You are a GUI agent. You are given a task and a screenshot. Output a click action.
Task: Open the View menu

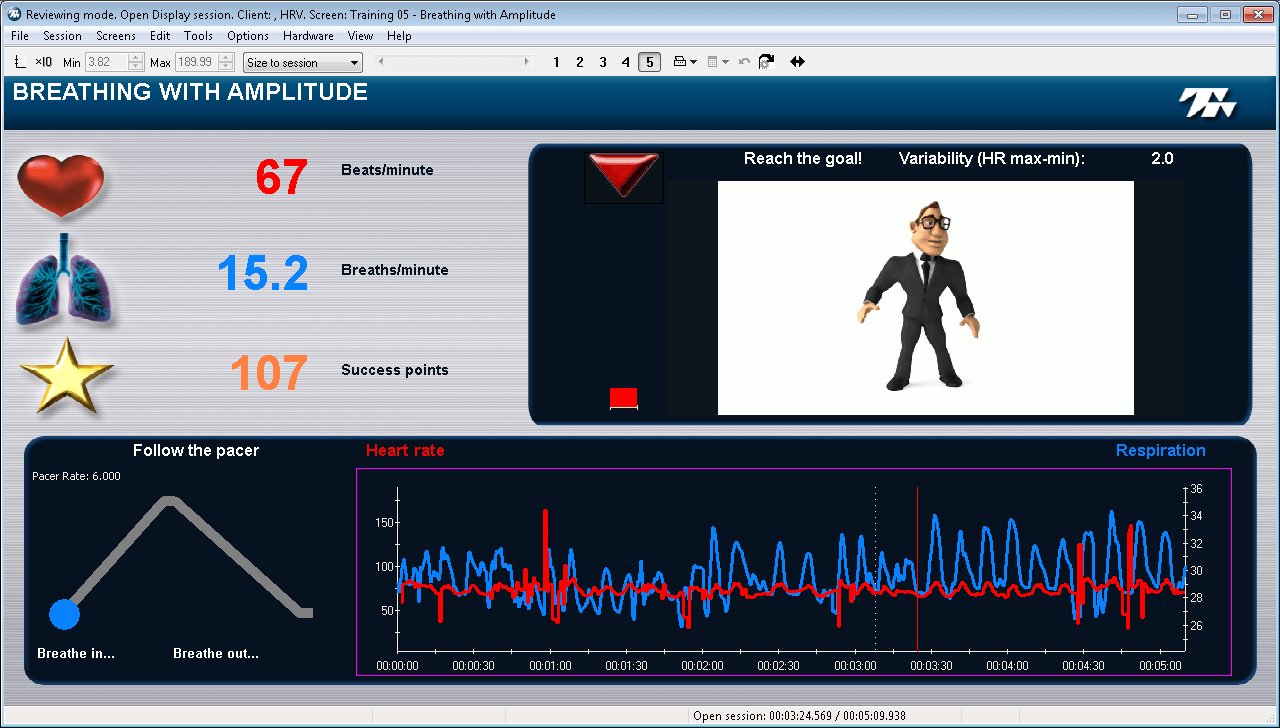click(x=360, y=36)
